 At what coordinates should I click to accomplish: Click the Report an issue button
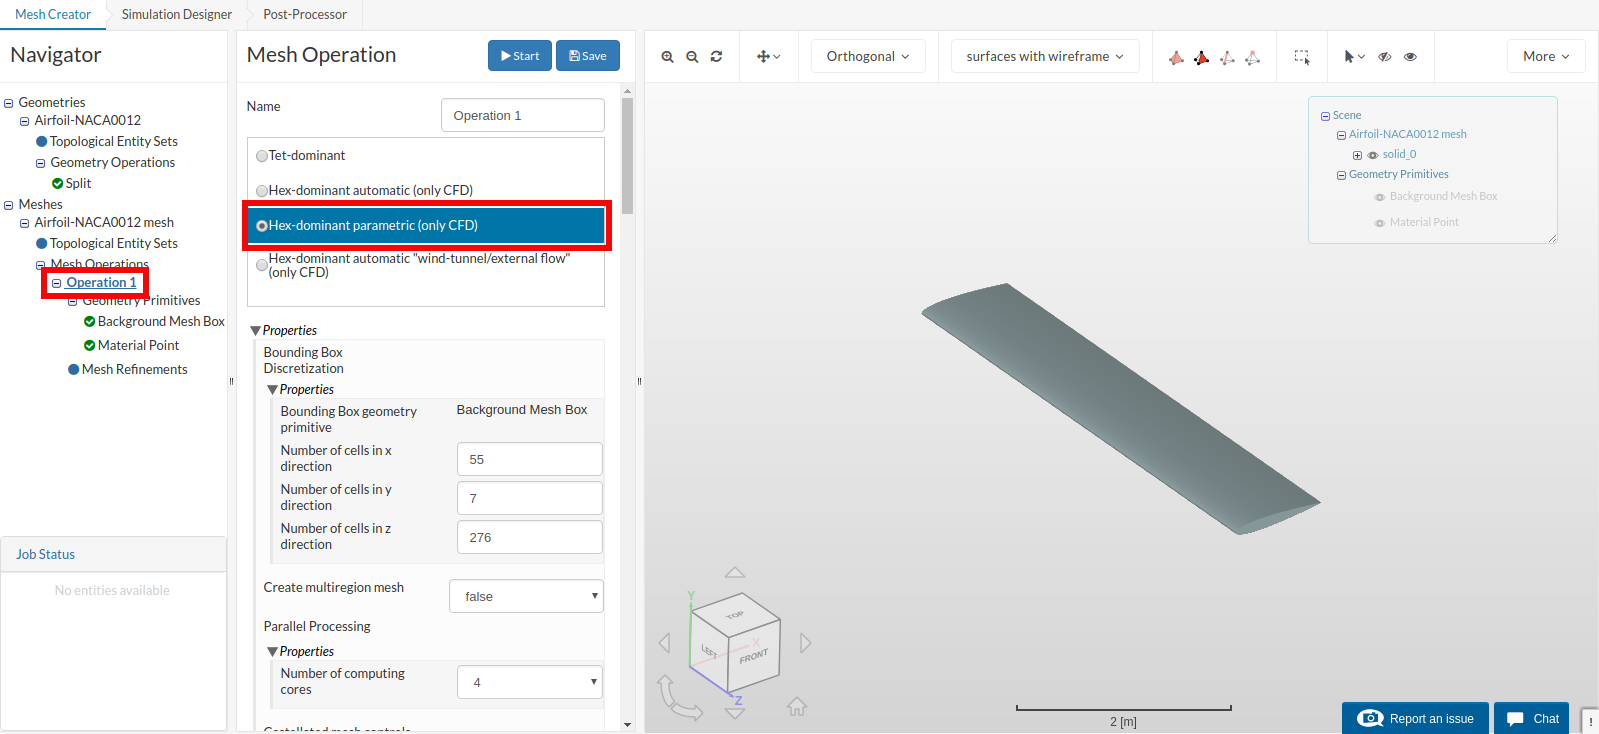point(1415,718)
